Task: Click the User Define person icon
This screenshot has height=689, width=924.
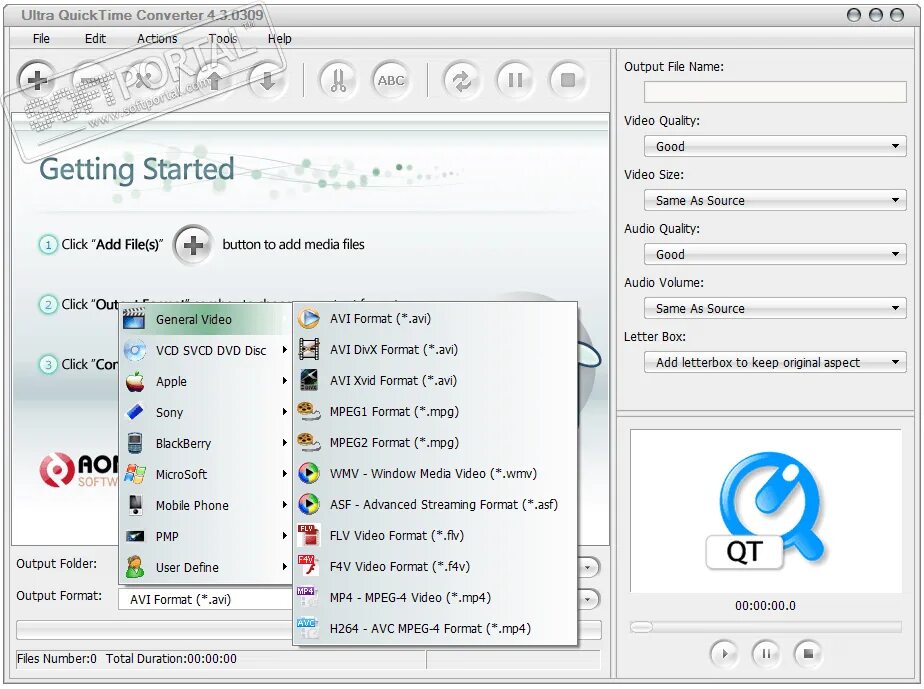Action: pyautogui.click(x=135, y=567)
